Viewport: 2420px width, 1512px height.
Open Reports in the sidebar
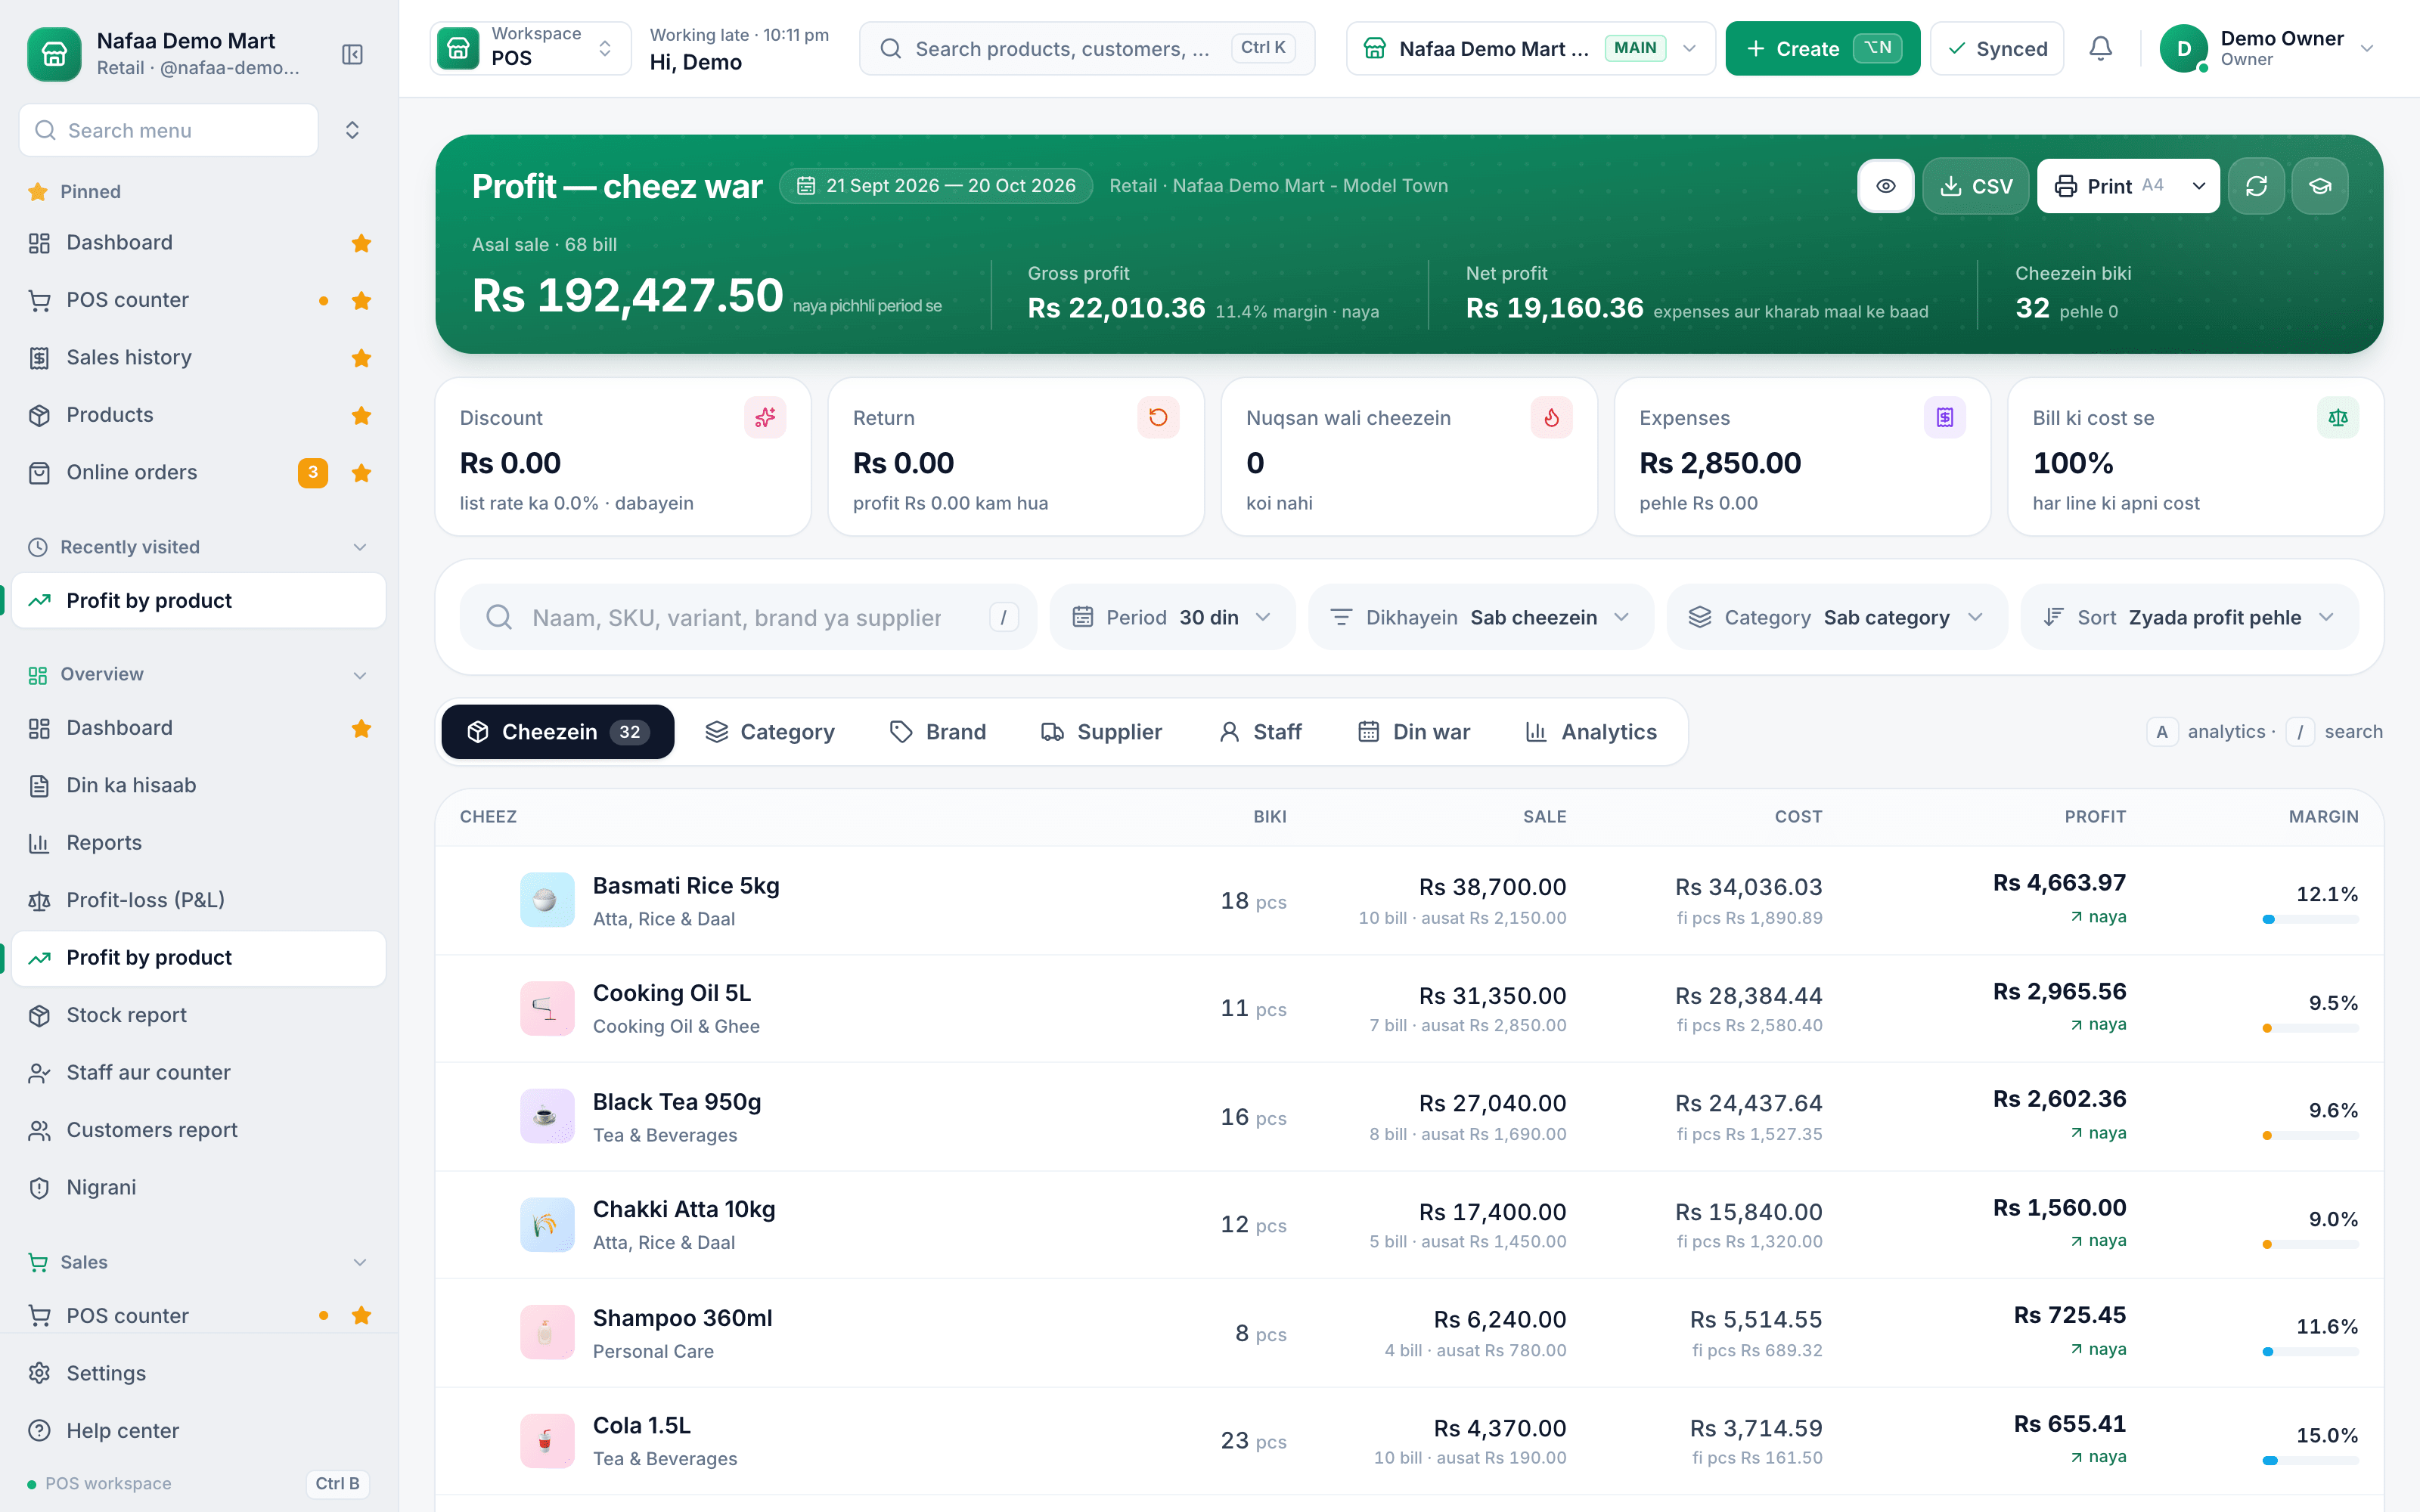pos(198,843)
